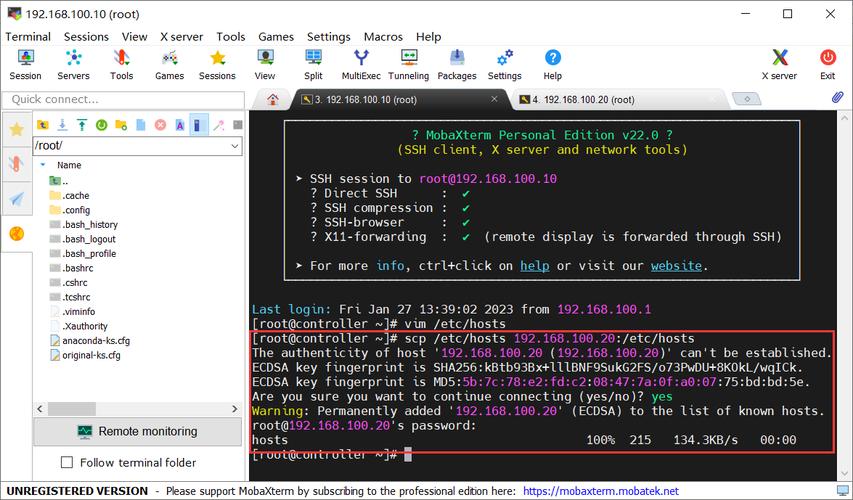Refresh the SFTP folder with green icon
Screen dimensions: 853x500
click(x=101, y=125)
